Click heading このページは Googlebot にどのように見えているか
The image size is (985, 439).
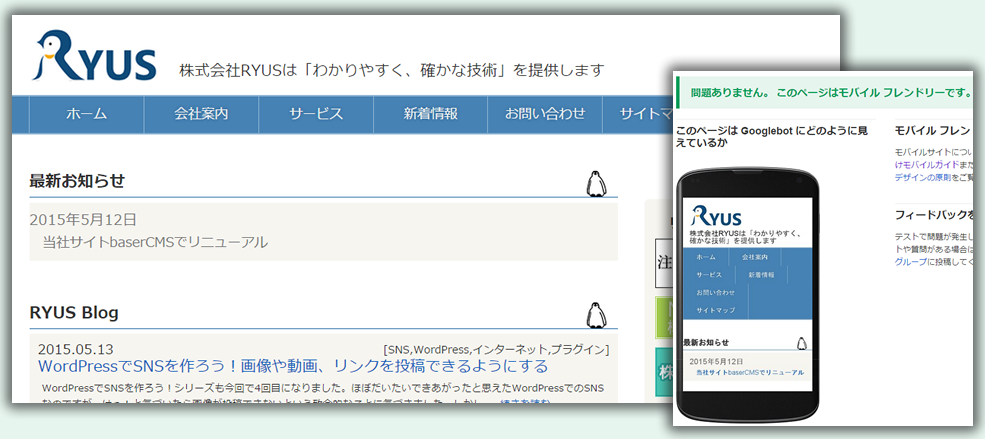coord(771,137)
